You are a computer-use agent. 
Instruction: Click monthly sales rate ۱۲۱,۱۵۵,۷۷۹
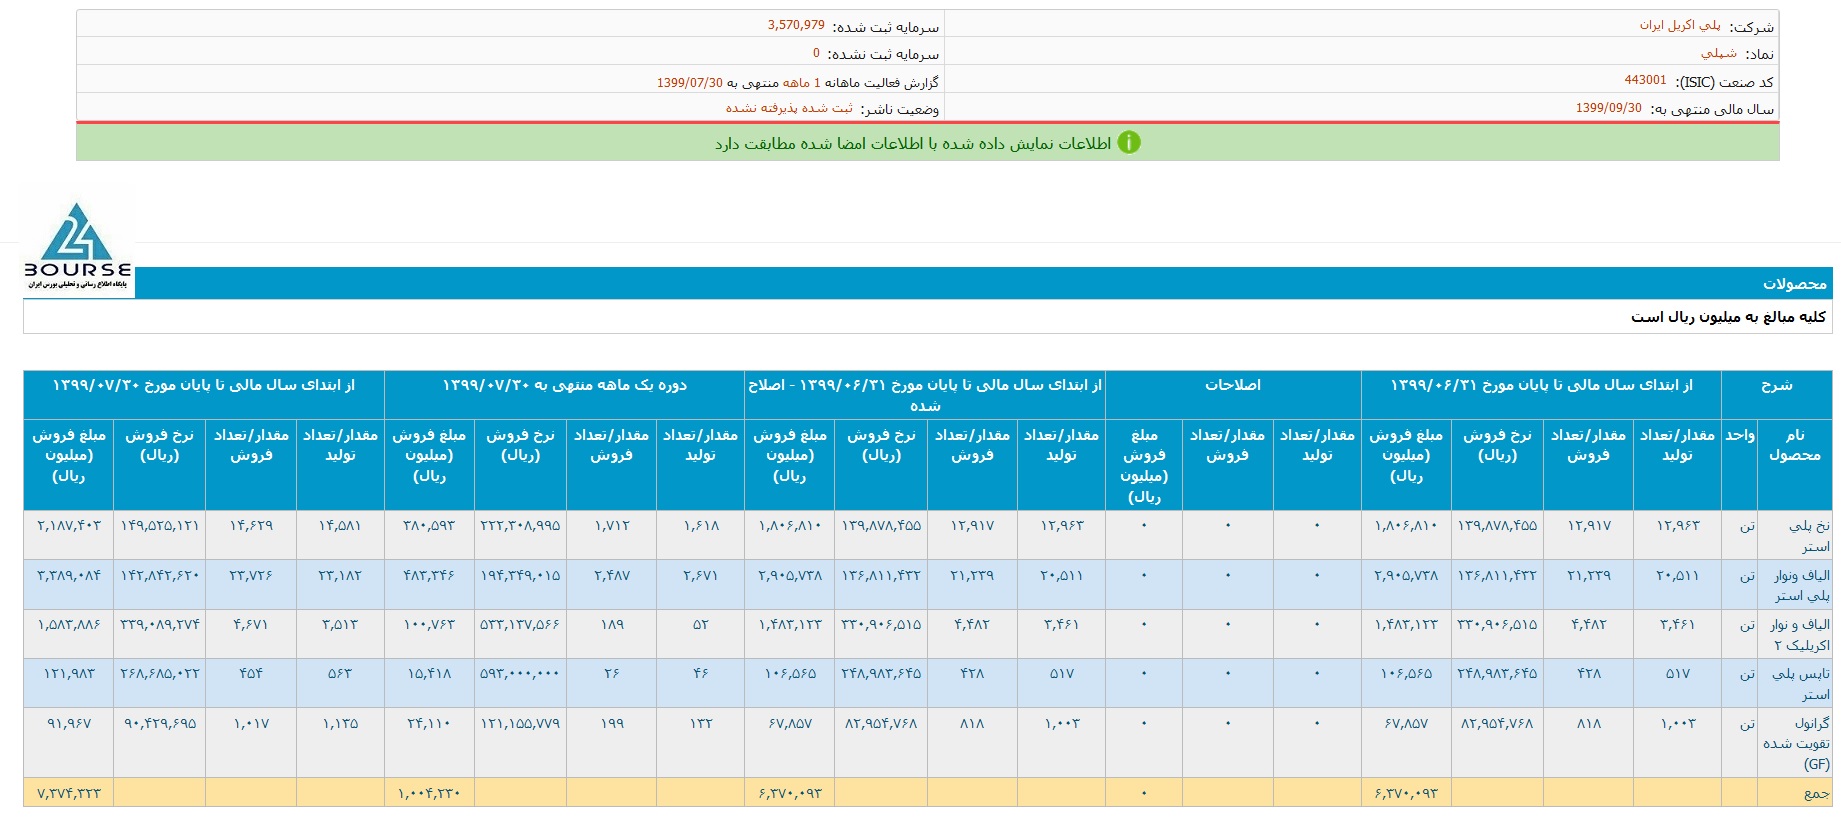(520, 723)
